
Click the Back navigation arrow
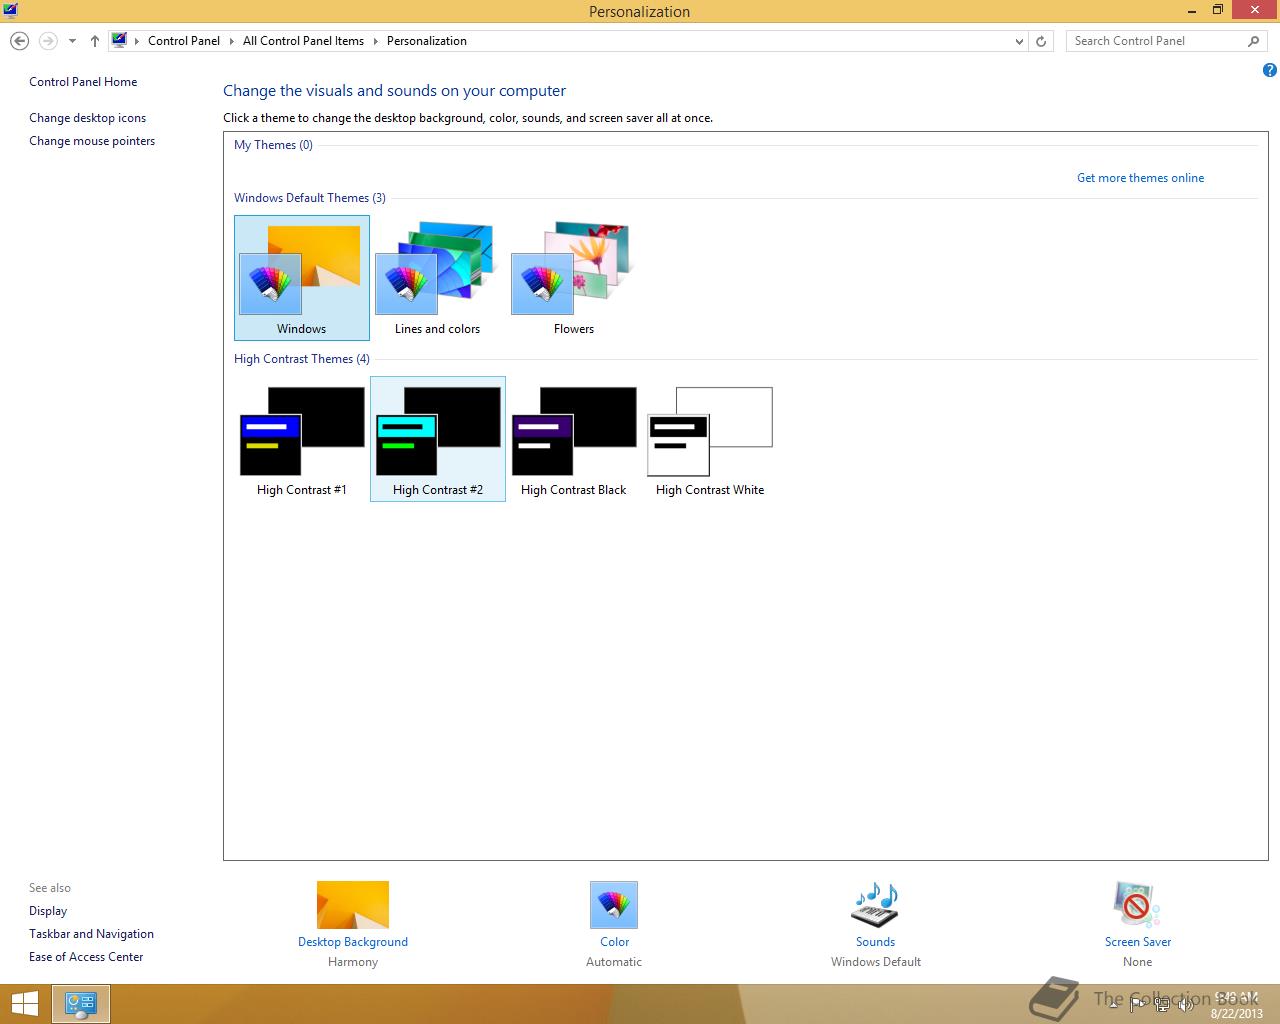tap(19, 41)
